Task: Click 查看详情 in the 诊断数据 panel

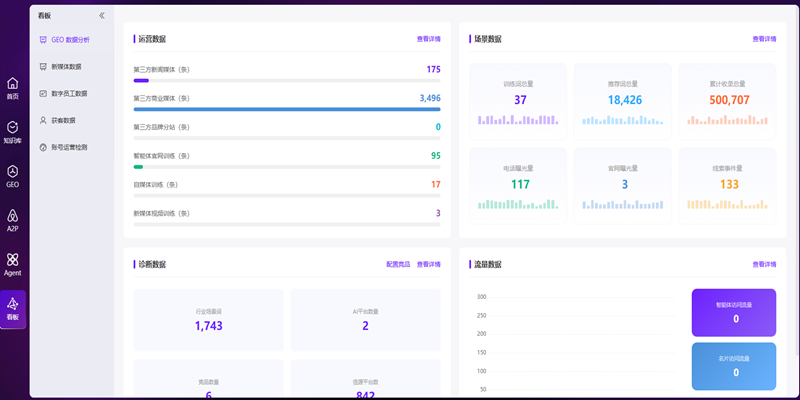Action: coord(429,265)
